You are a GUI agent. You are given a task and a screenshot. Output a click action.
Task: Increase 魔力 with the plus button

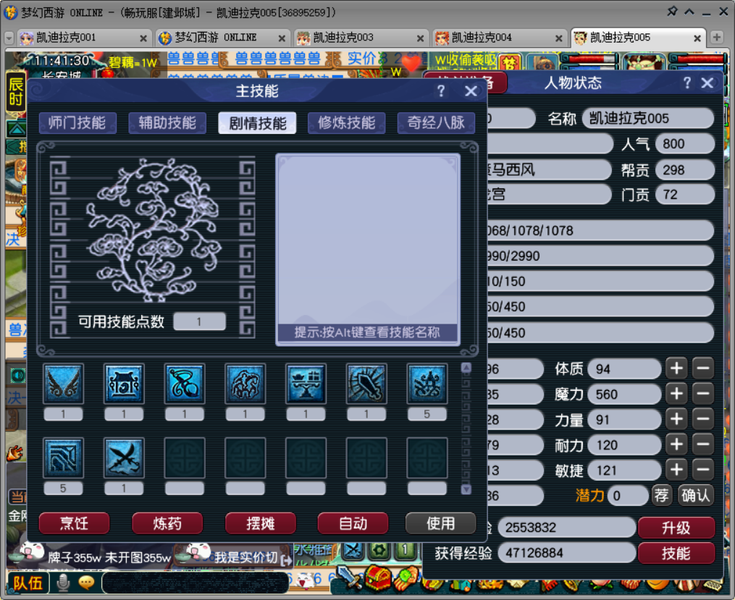[676, 394]
